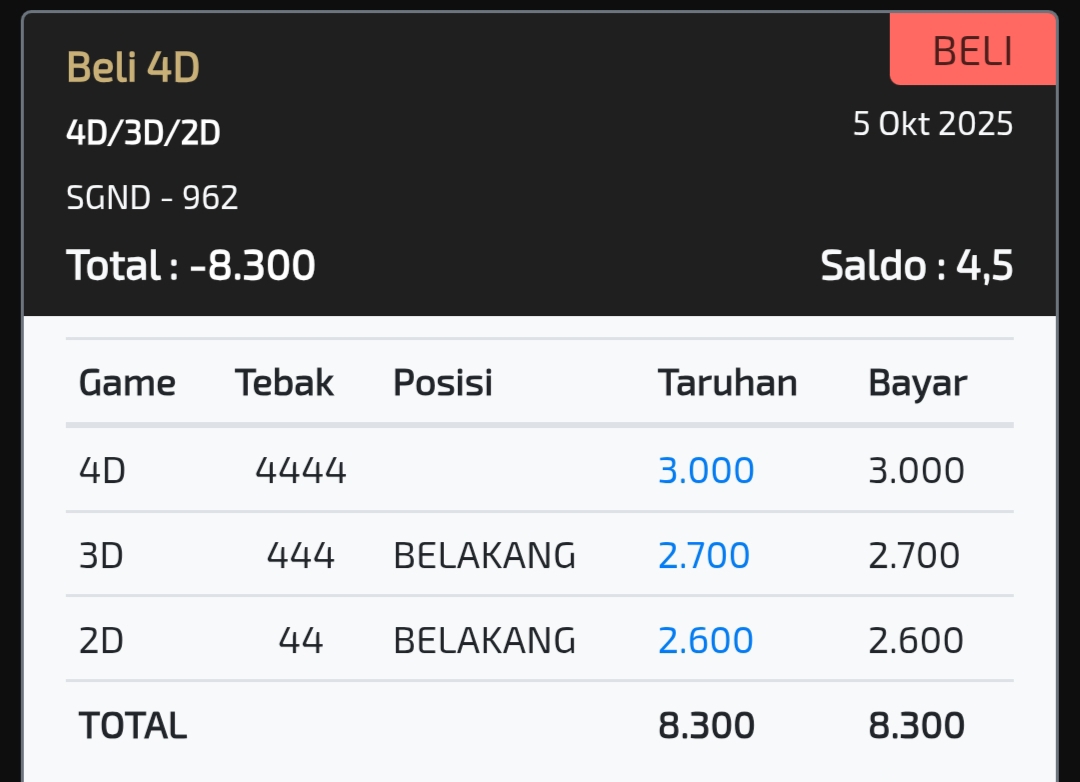The width and height of the screenshot is (1080, 782).
Task: Click the Tebak column header
Action: [284, 383]
